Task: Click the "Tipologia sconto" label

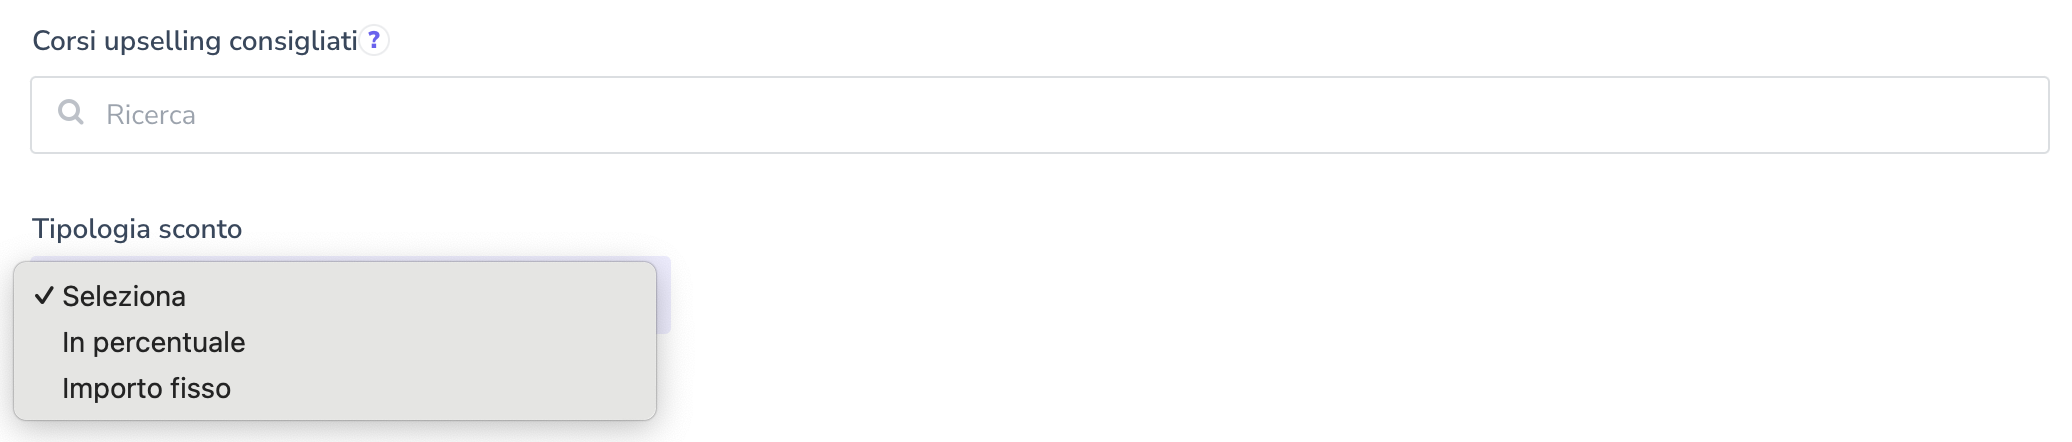Action: pos(137,229)
